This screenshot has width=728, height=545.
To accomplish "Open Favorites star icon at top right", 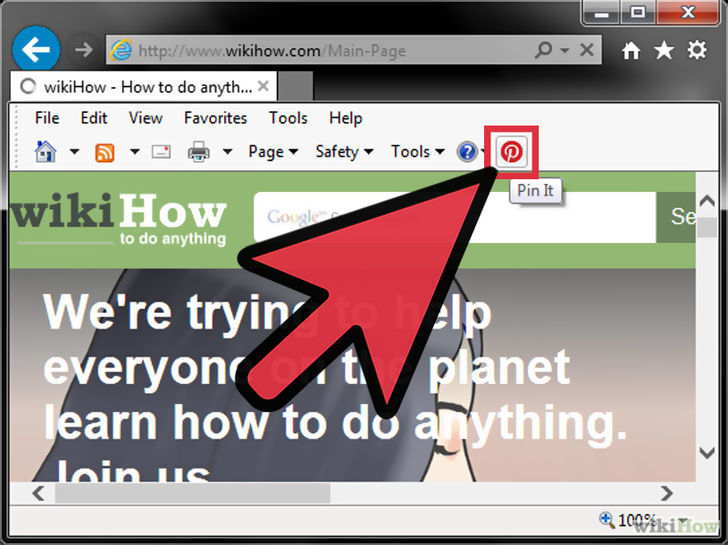I will pyautogui.click(x=664, y=50).
